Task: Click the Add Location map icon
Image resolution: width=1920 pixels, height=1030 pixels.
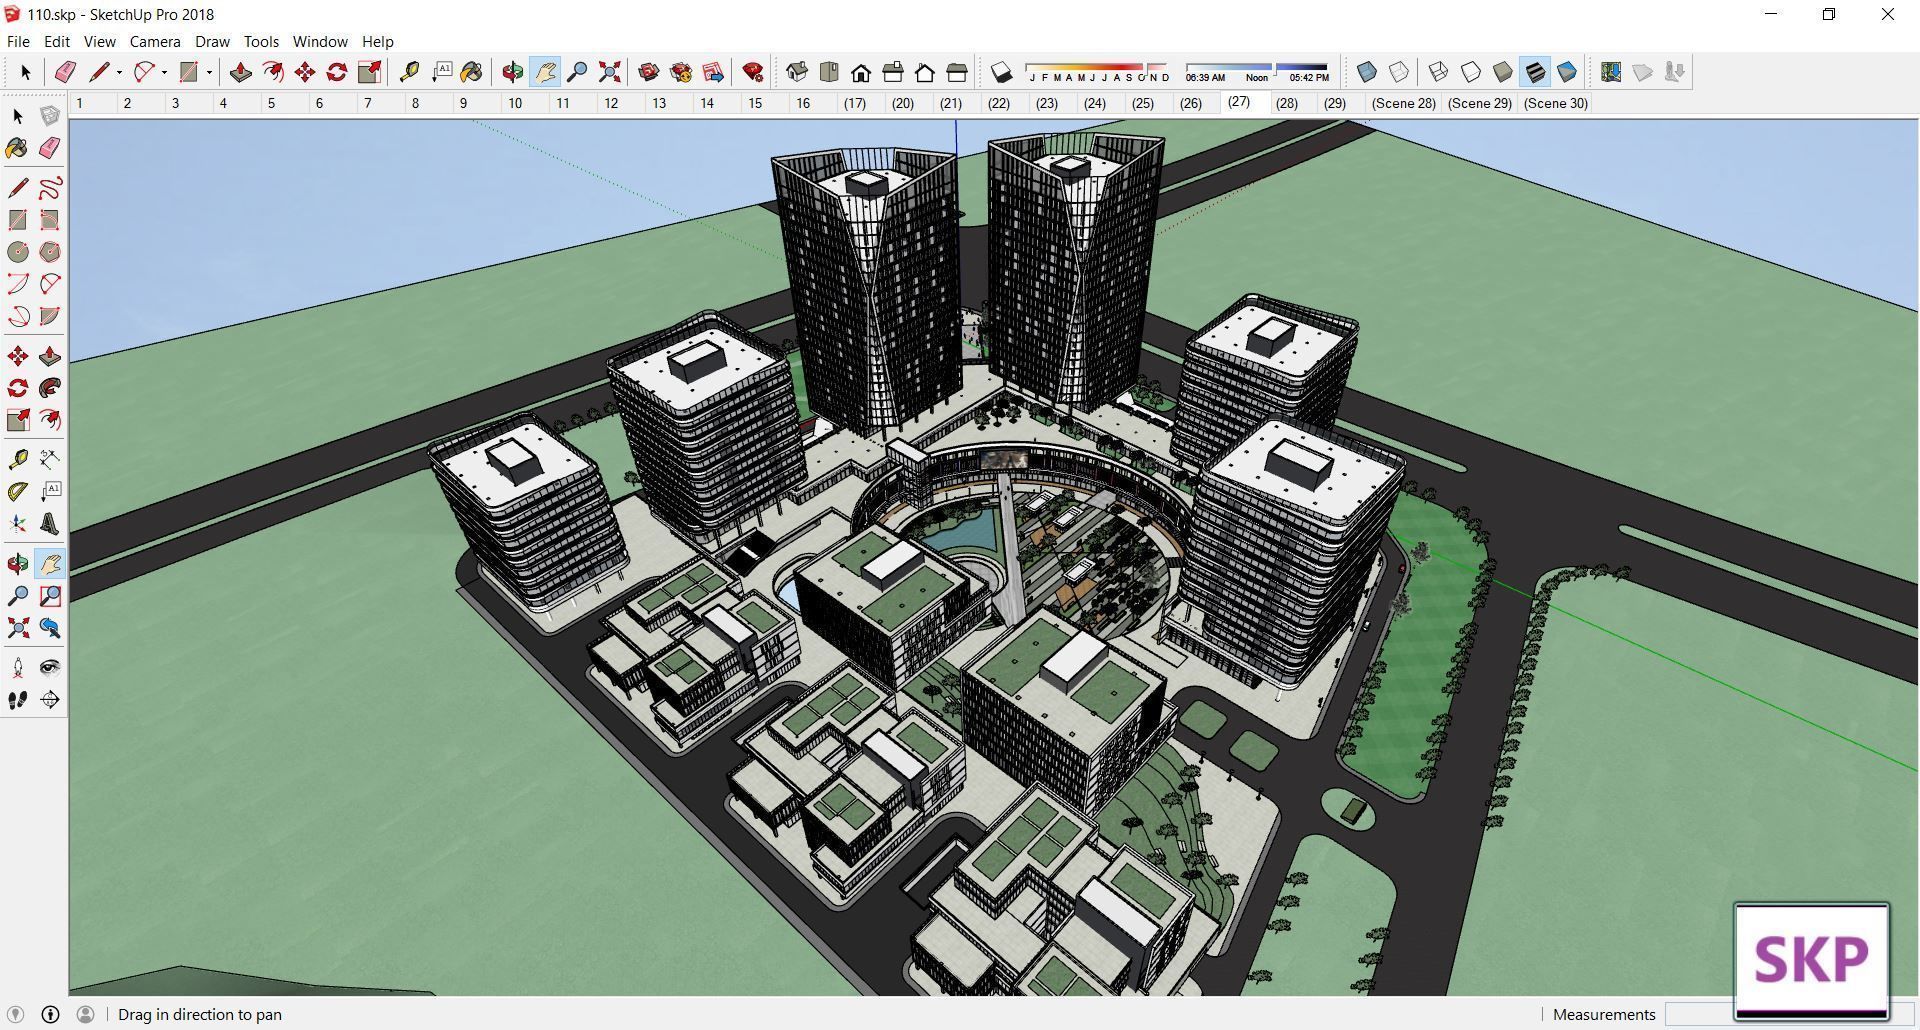Action: point(1610,72)
